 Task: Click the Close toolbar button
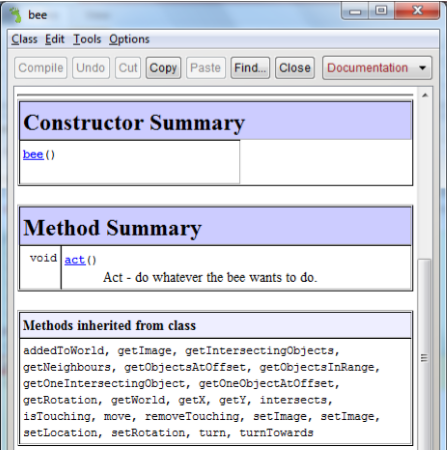(295, 68)
